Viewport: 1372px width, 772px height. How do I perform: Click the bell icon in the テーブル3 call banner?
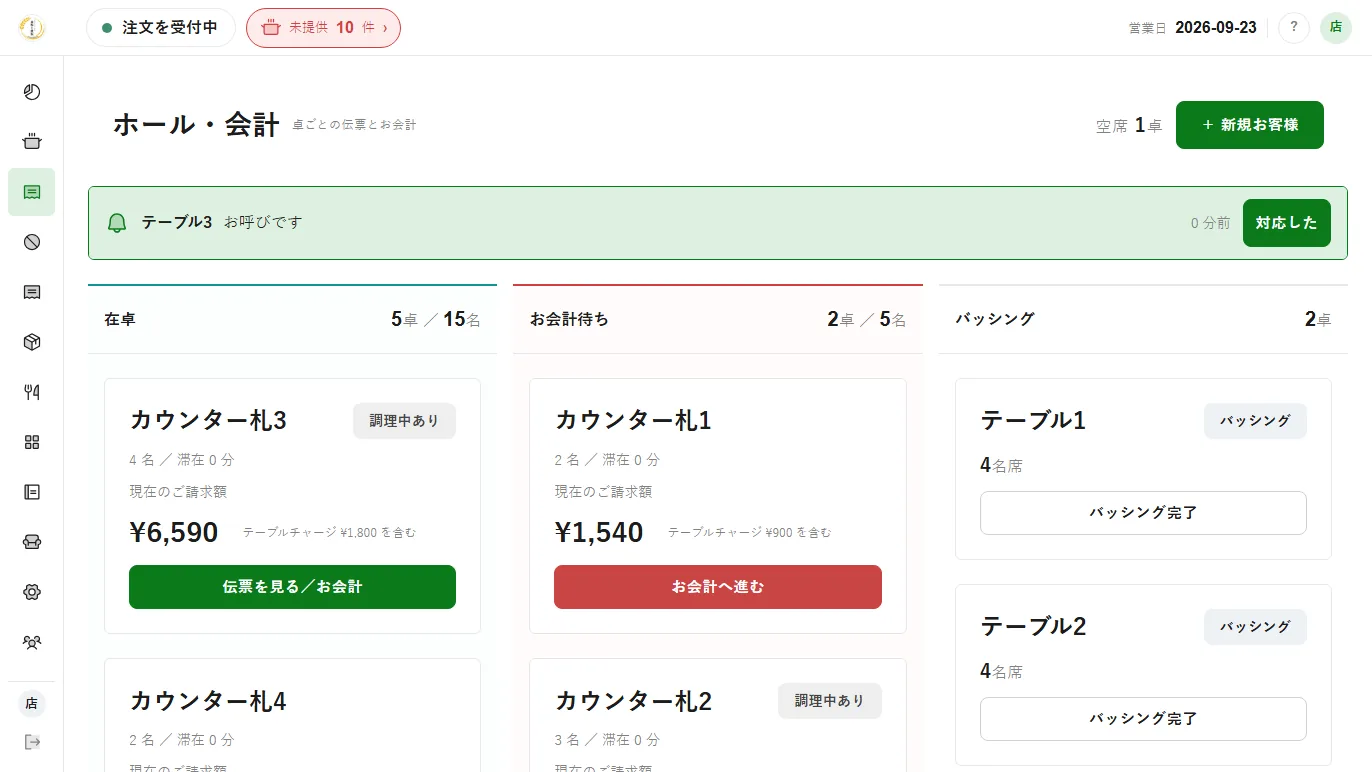click(117, 223)
